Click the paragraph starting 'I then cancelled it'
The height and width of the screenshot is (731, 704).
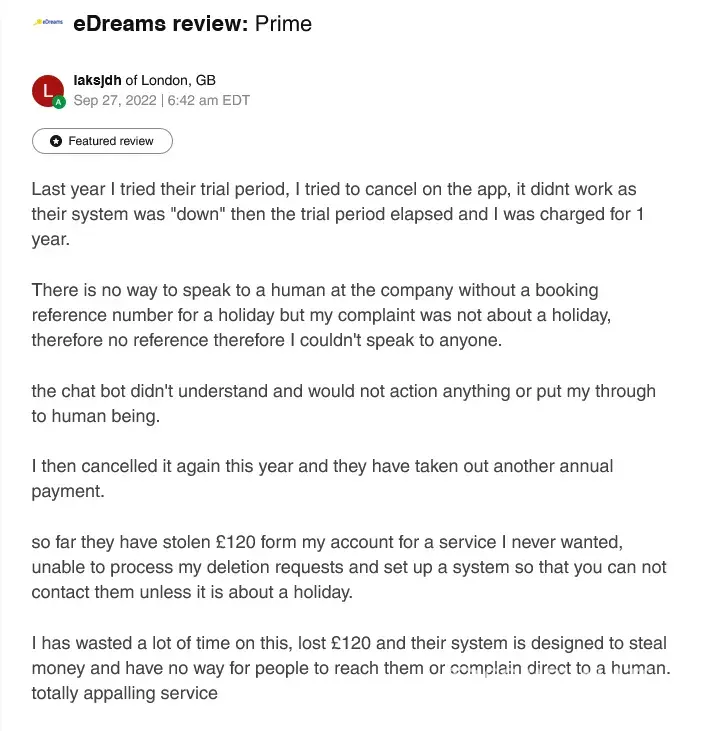coord(322,478)
